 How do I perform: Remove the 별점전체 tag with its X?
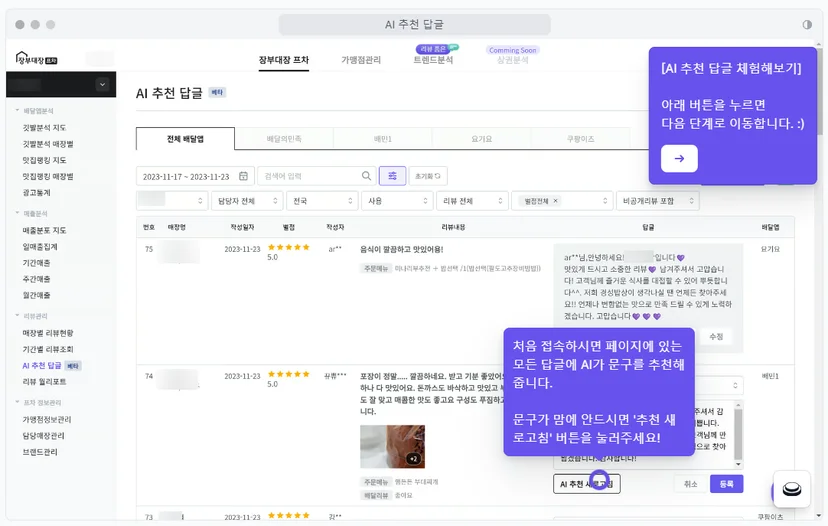556,201
